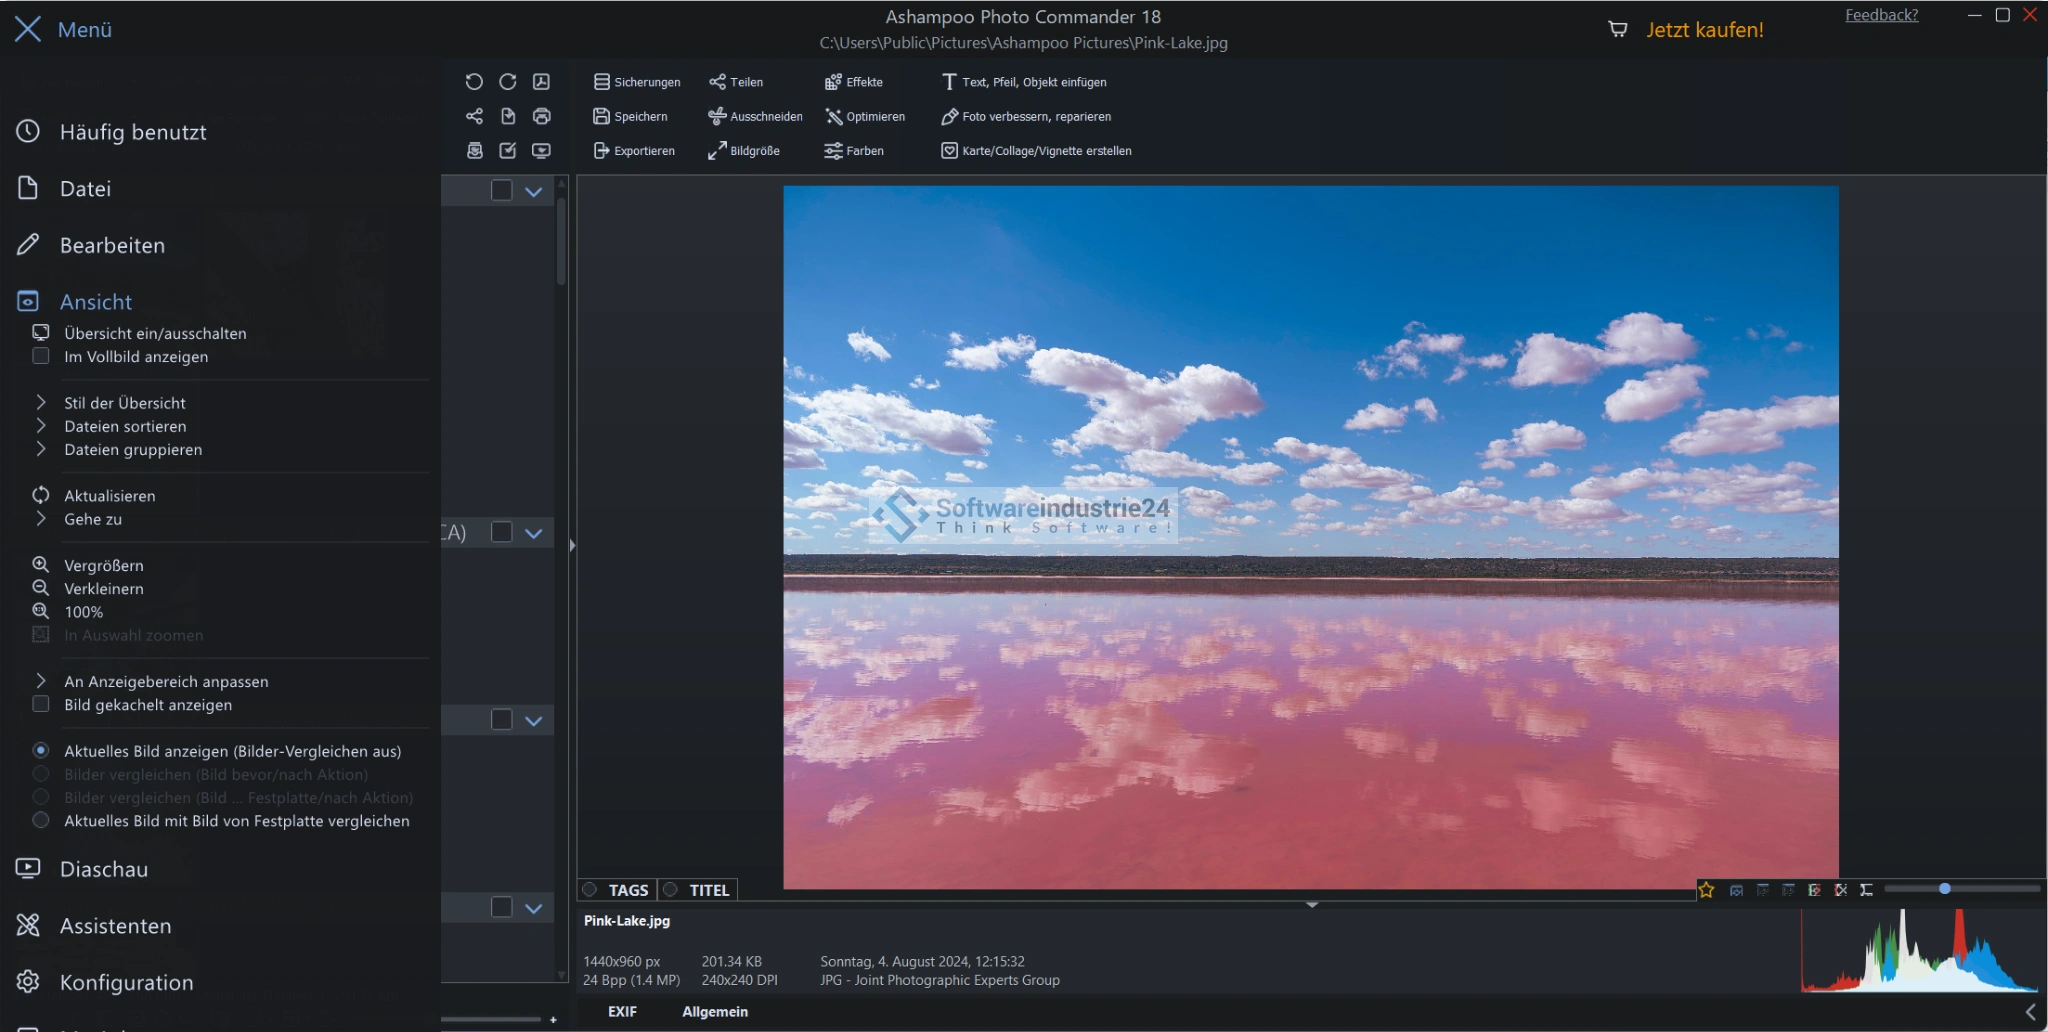Click Jetzt kaufen! purchase link

(x=1704, y=30)
